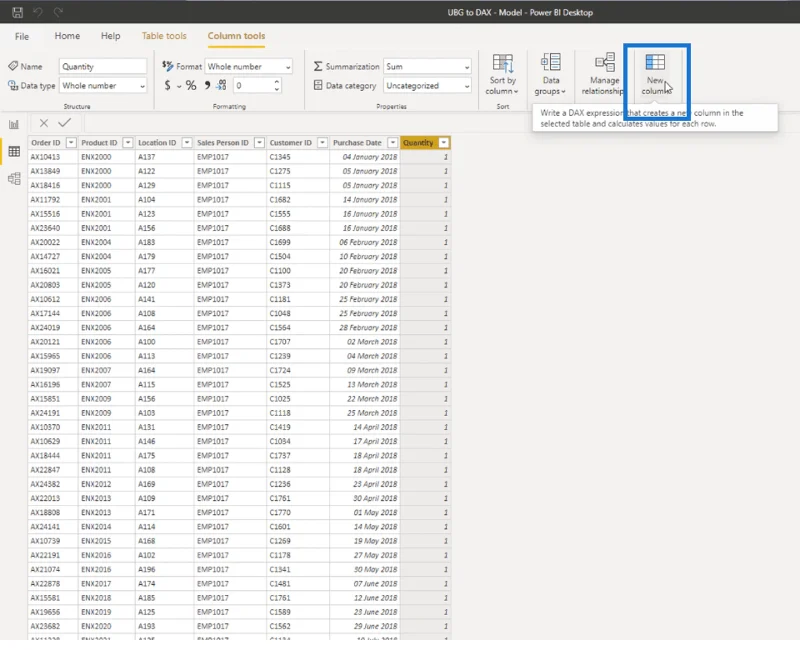The image size is (800, 650).
Task: Click cell A137 in Location ID column
Action: point(146,157)
